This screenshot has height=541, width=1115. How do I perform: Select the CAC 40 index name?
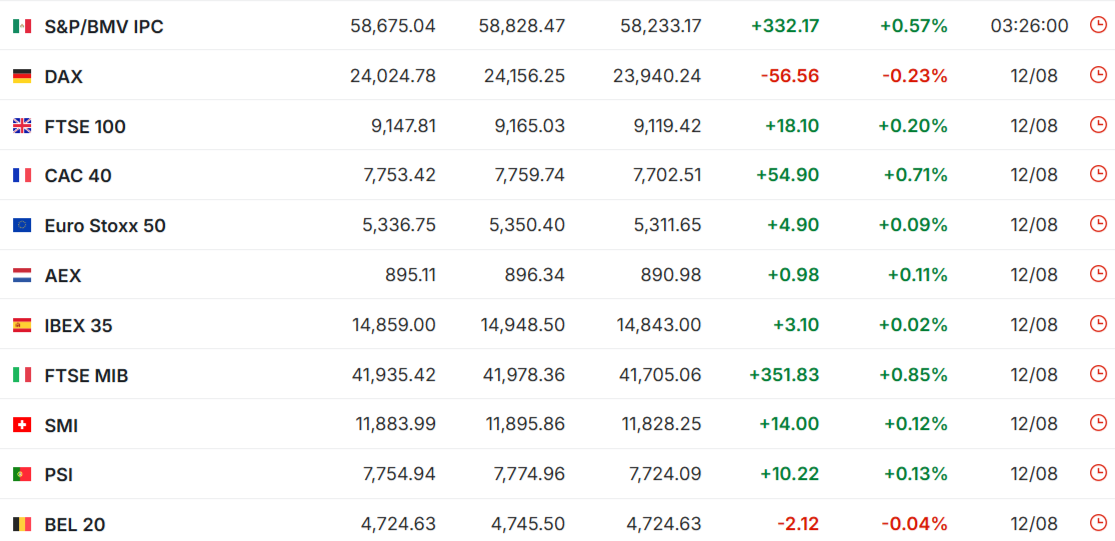coord(78,176)
